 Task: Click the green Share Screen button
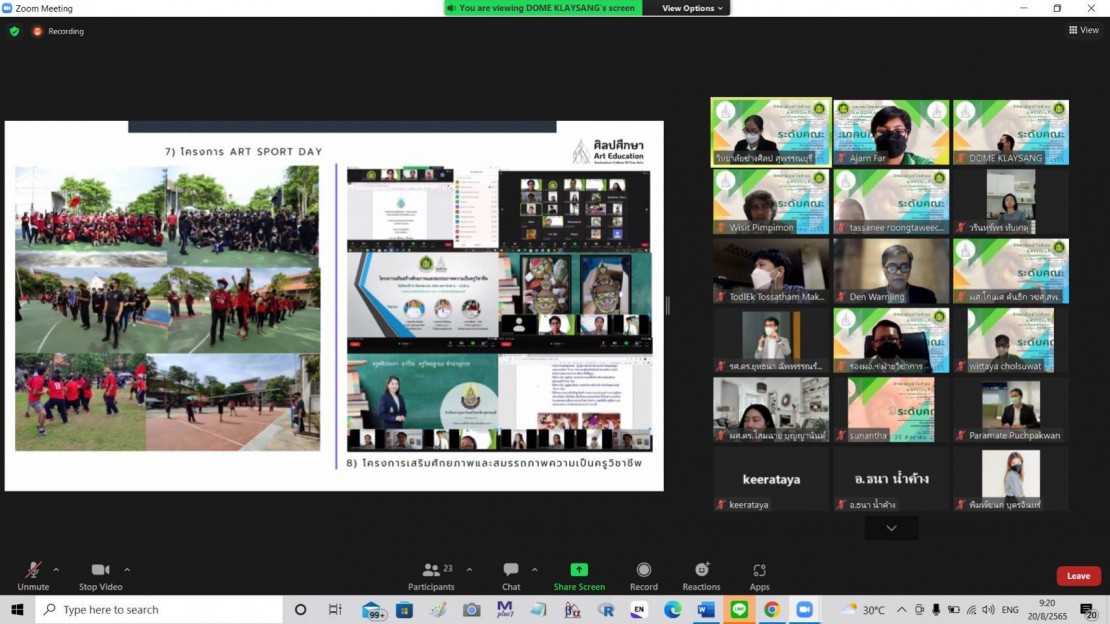[579, 577]
